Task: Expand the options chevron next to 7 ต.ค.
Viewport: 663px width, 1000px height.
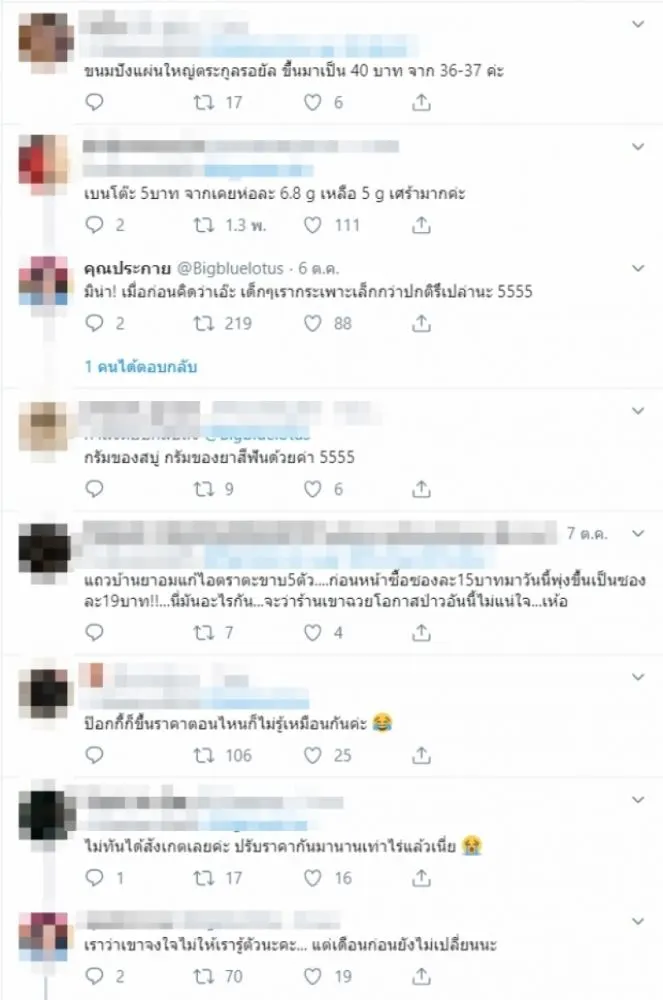Action: coord(638,533)
